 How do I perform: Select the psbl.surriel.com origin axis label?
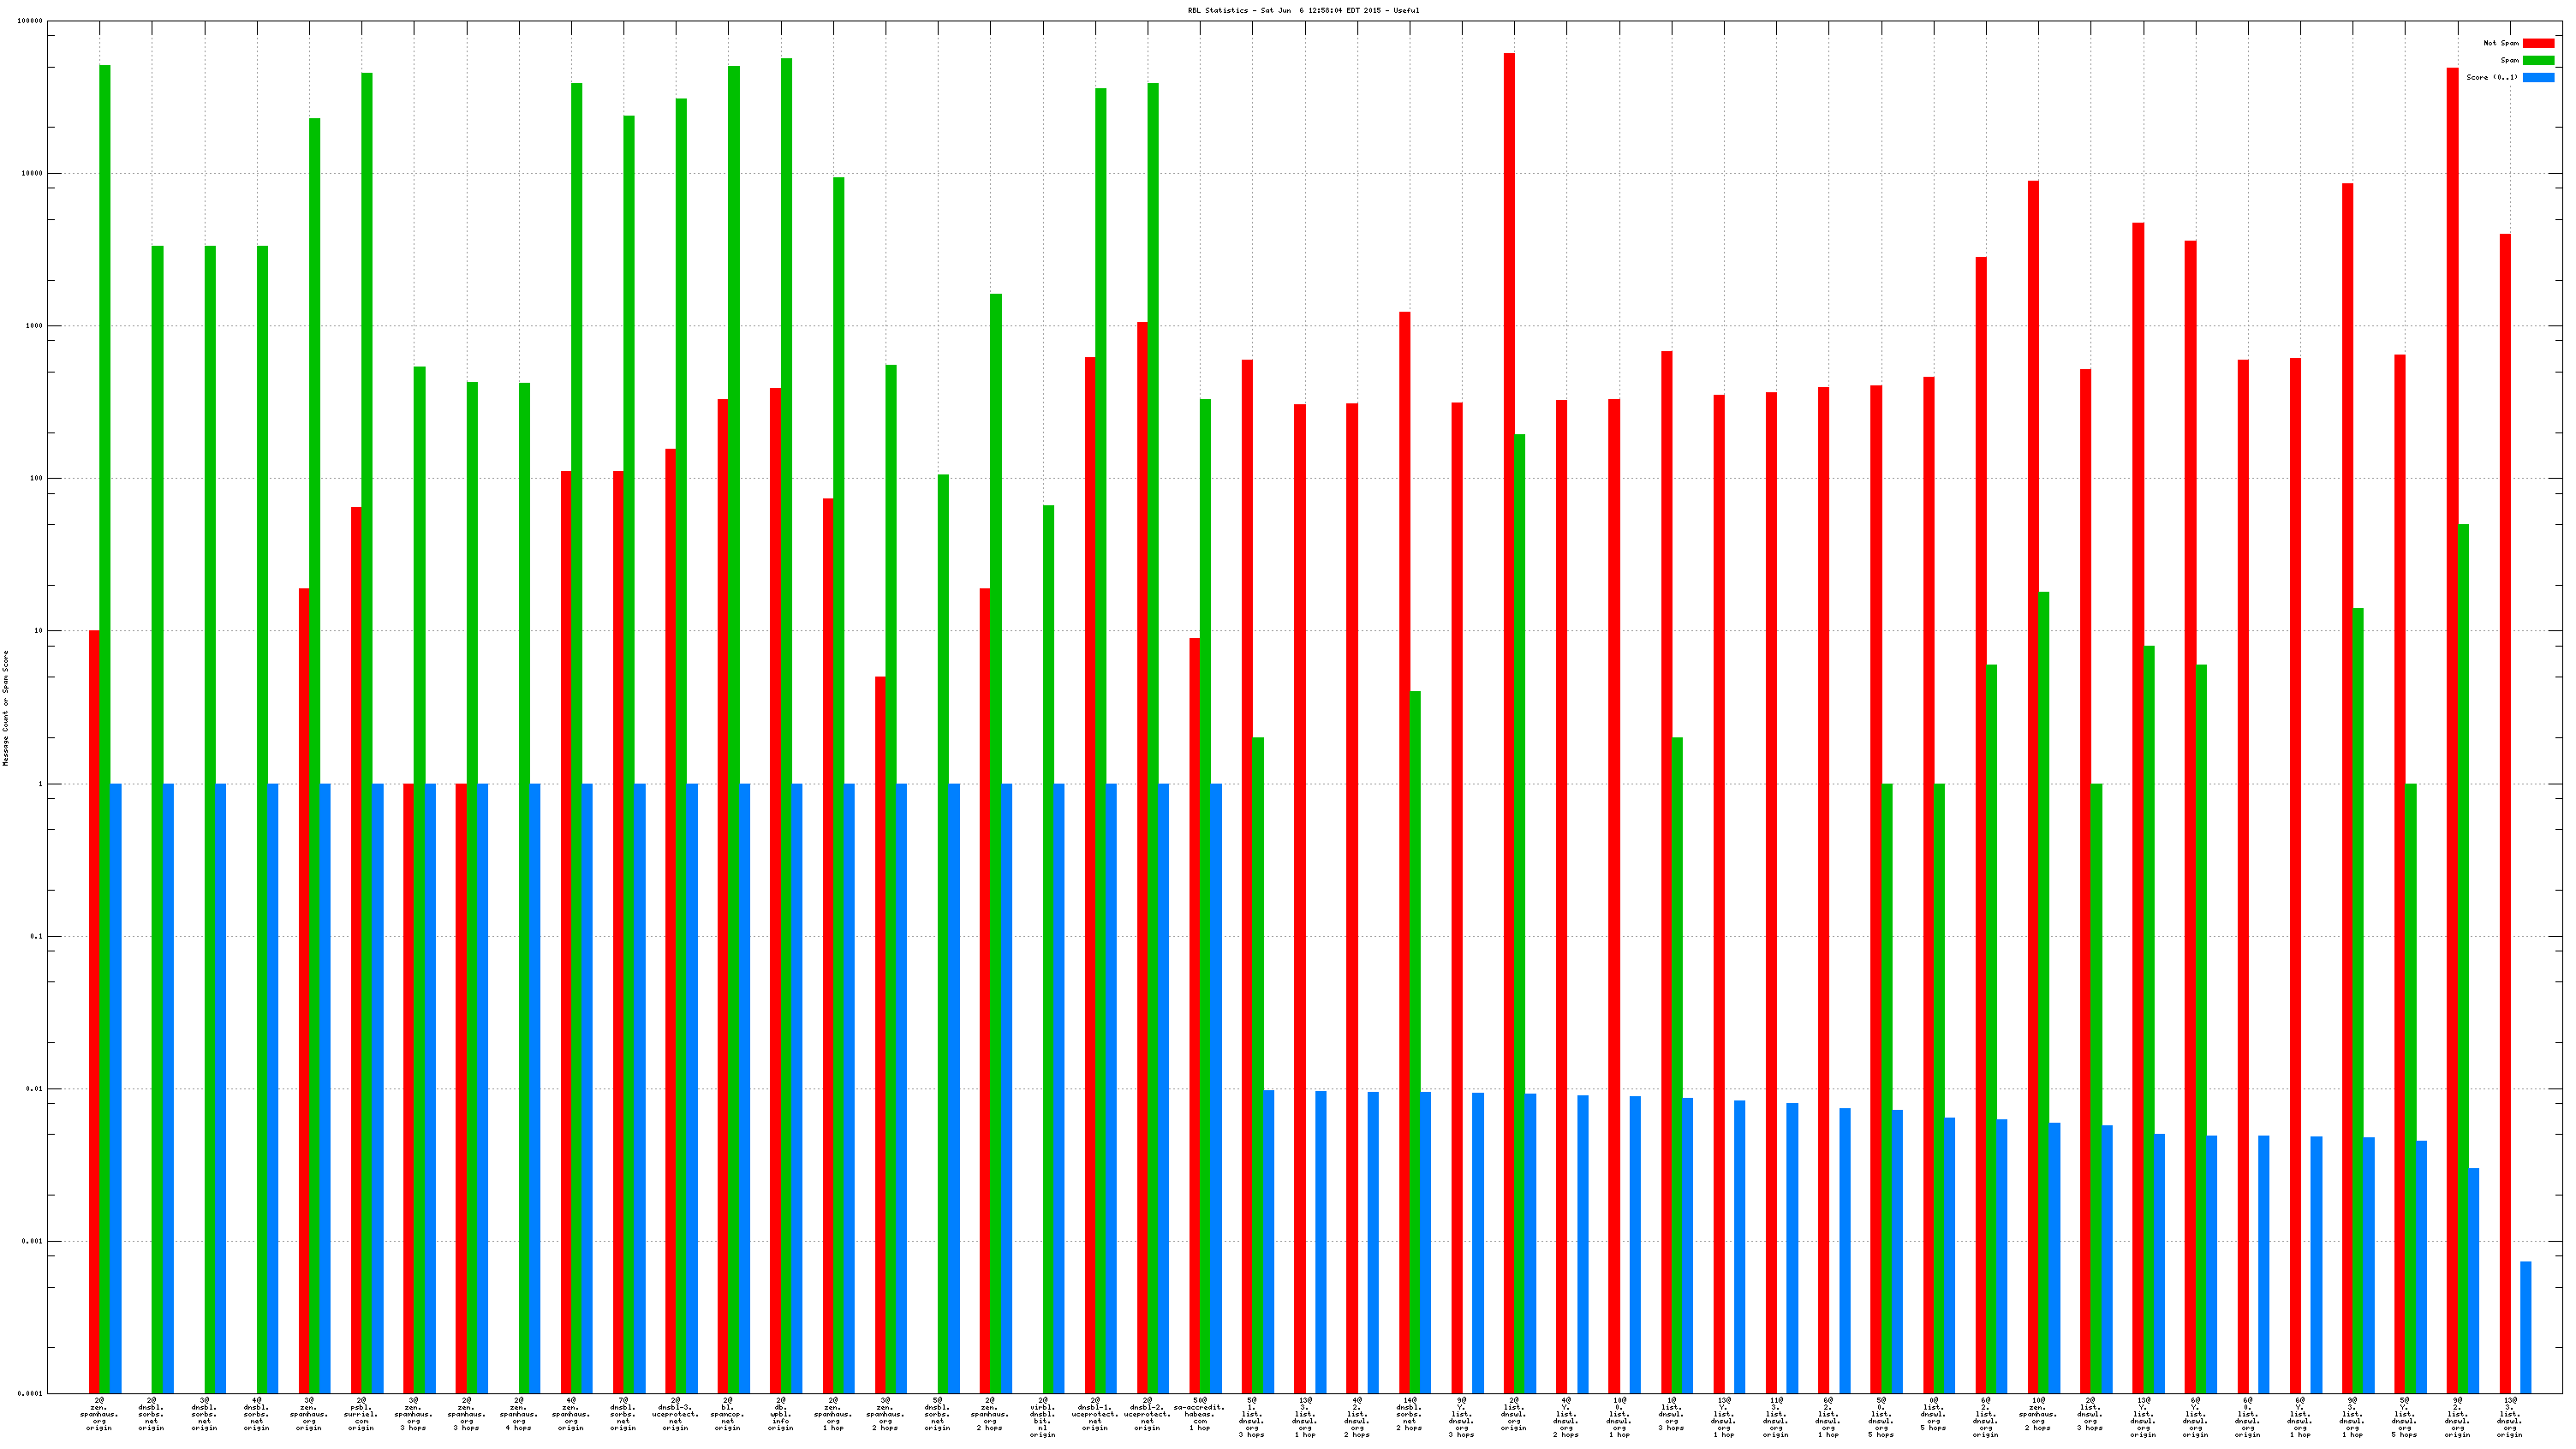[x=361, y=1414]
